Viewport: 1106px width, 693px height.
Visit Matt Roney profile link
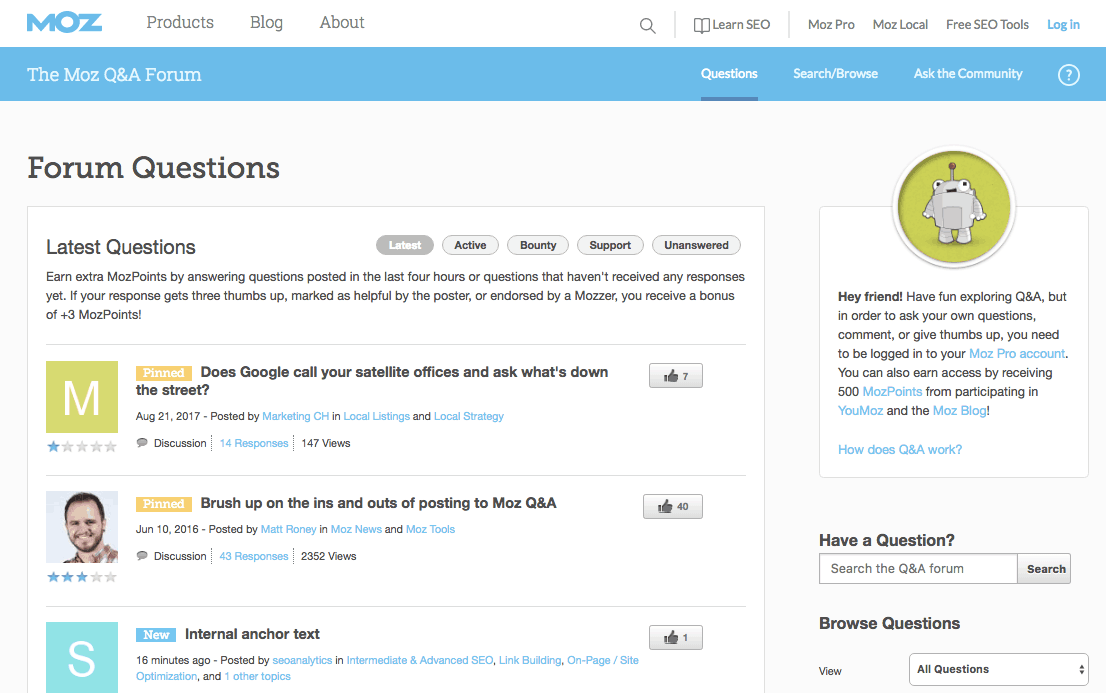coord(288,529)
